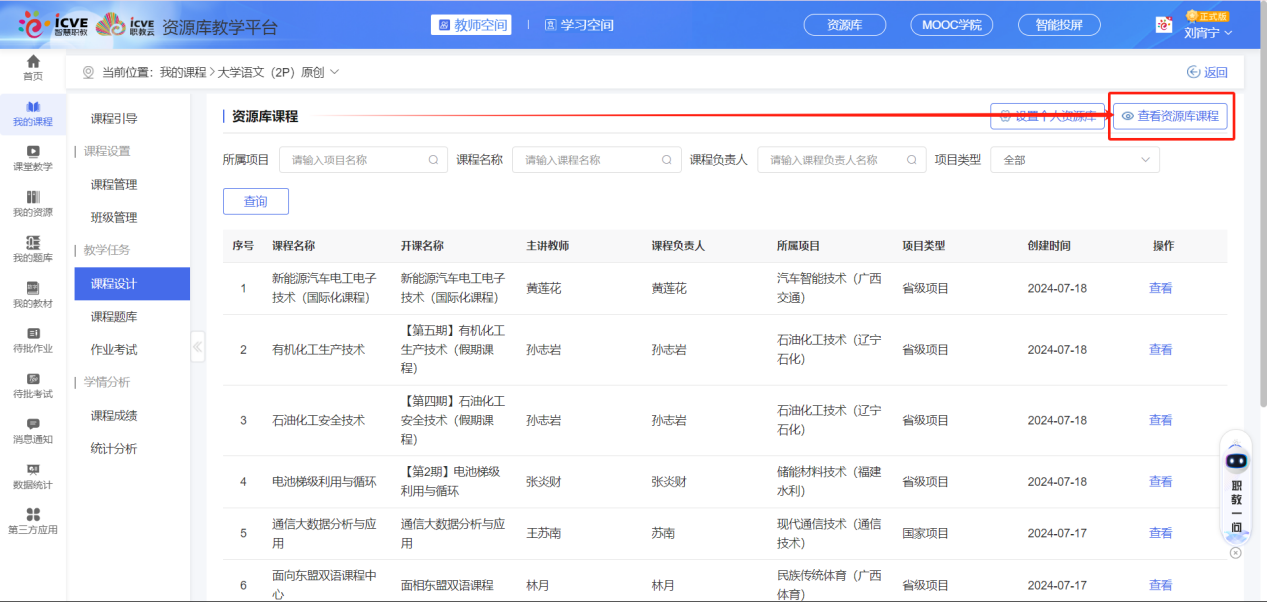Click the 储能材料技术（福建水利） project cell

click(x=829, y=482)
